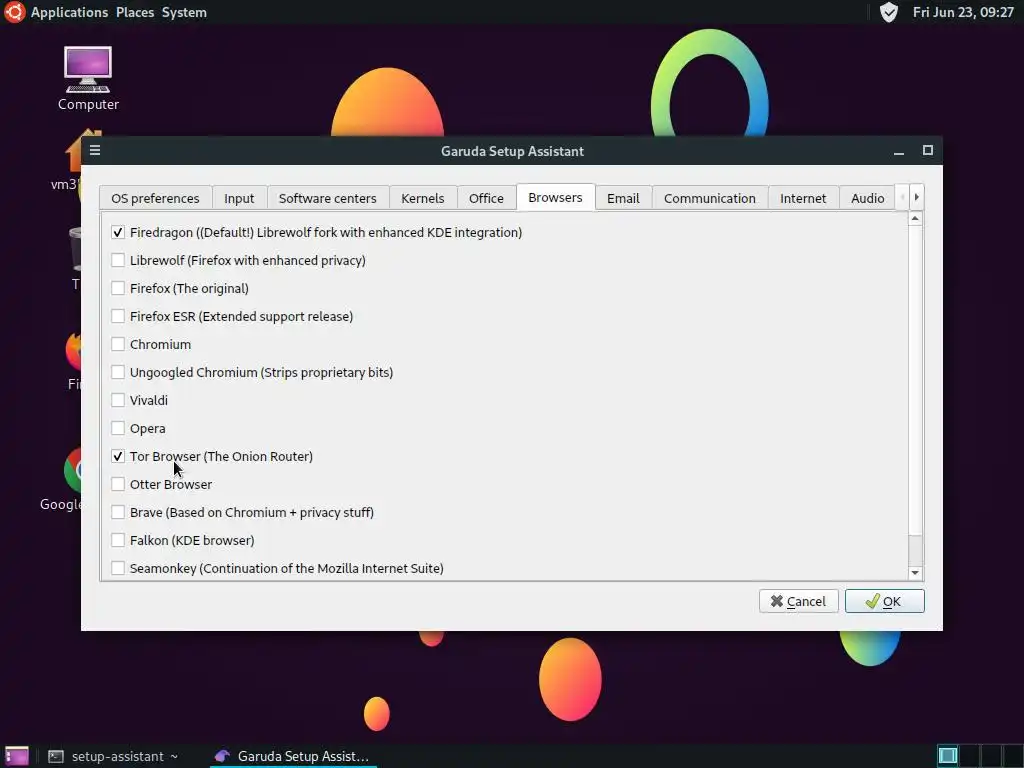Open the System menu
Screen dimensions: 1024x768
(x=184, y=12)
